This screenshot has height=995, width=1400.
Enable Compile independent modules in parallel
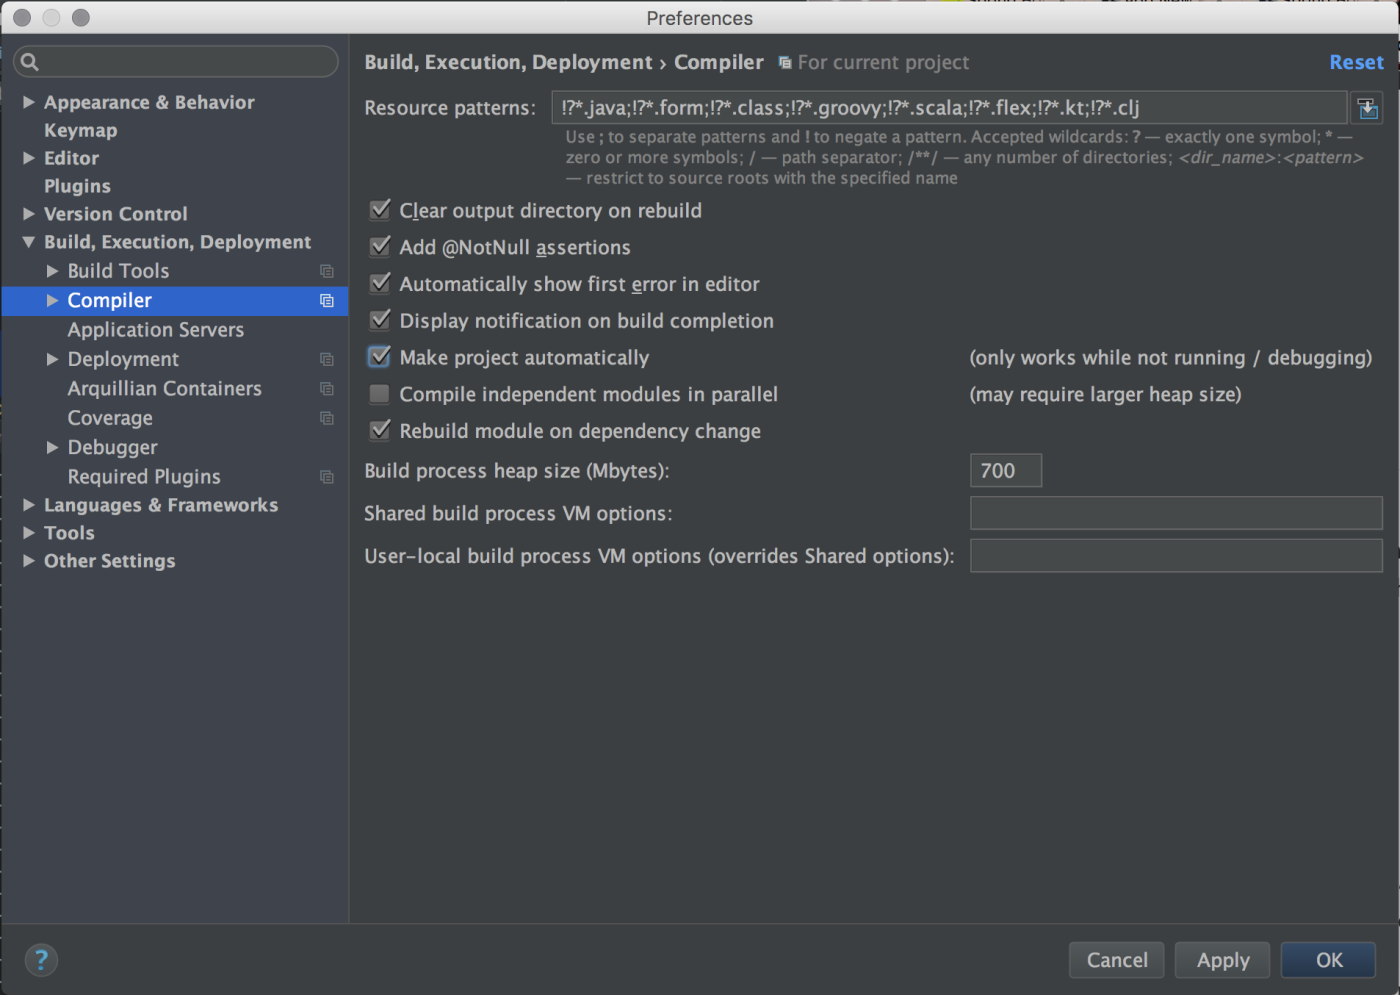(x=380, y=394)
